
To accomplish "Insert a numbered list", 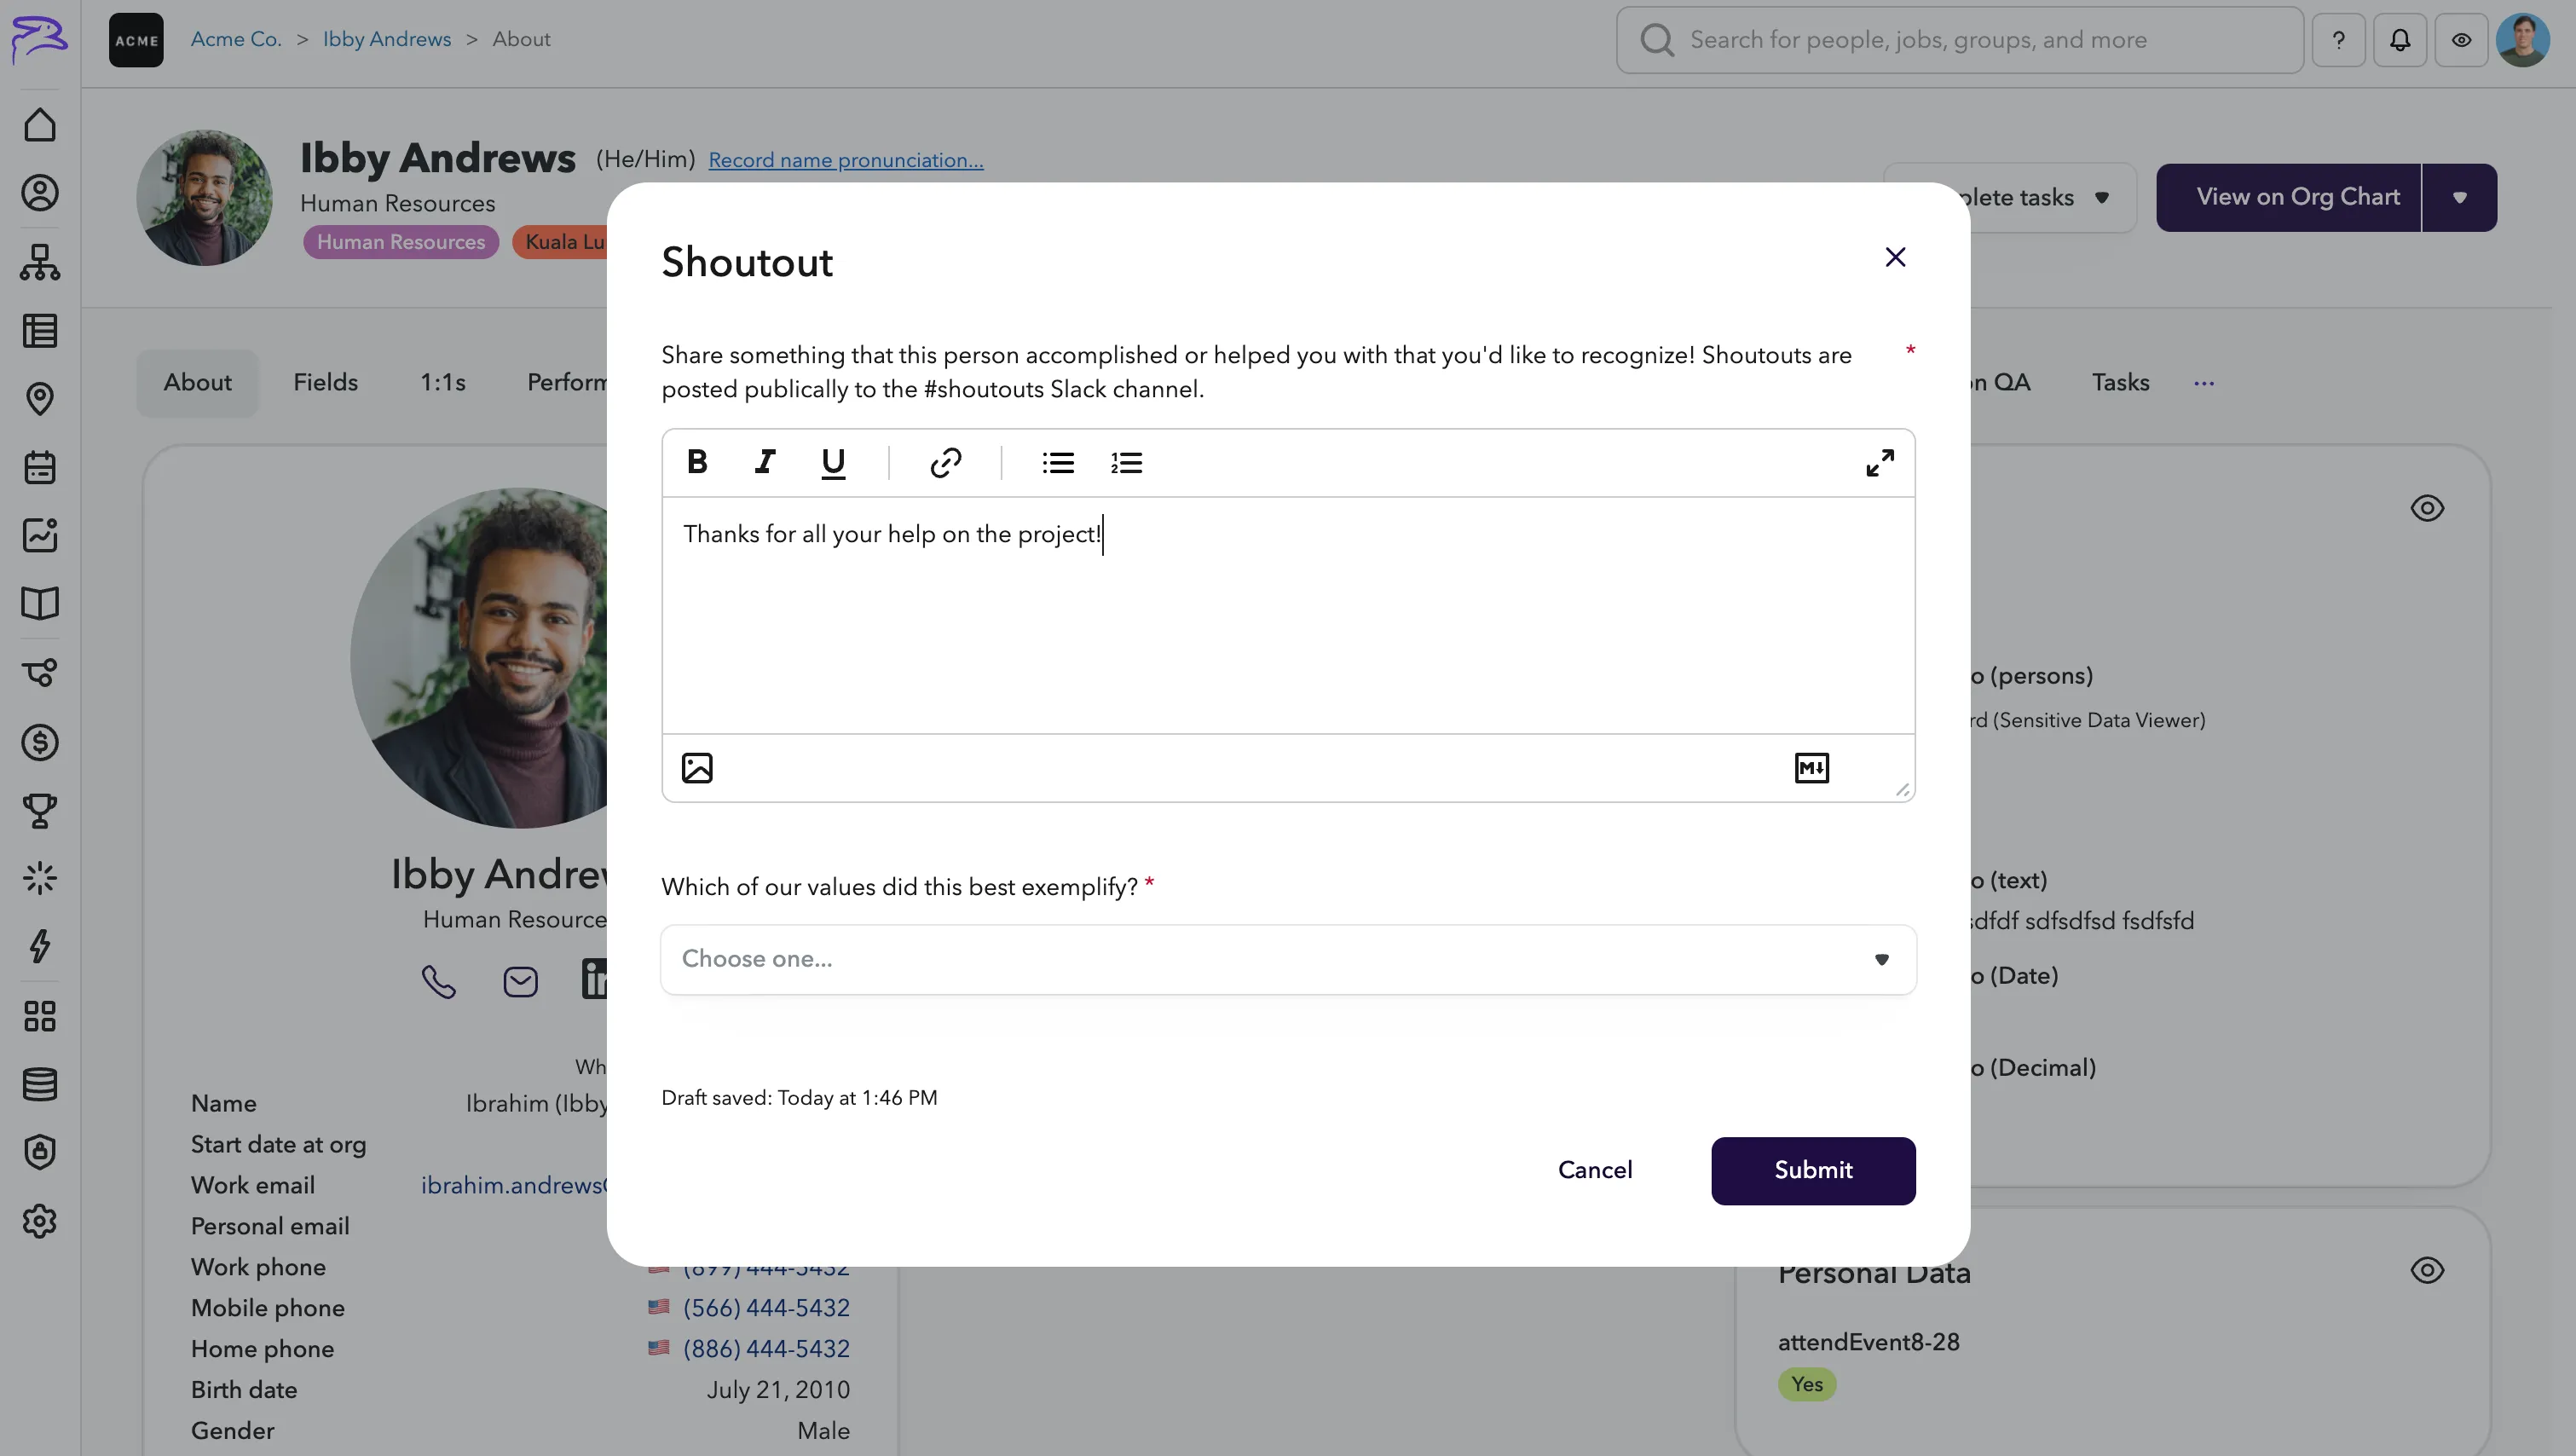I will (1126, 462).
